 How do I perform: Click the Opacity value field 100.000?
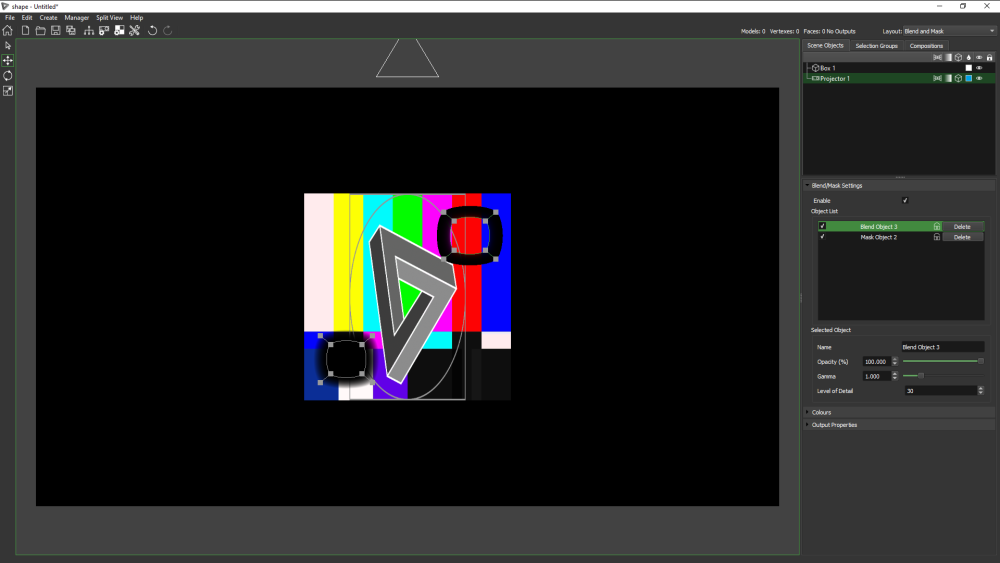876,362
